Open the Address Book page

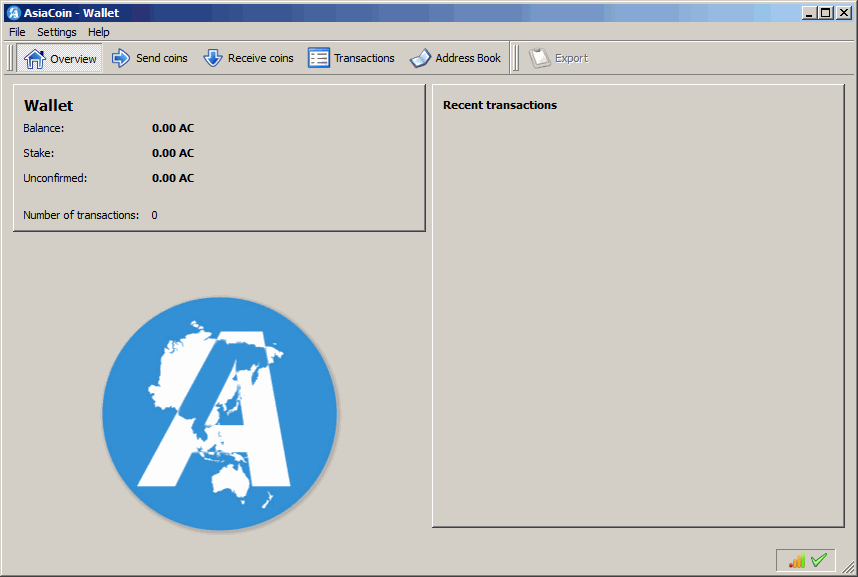455,58
